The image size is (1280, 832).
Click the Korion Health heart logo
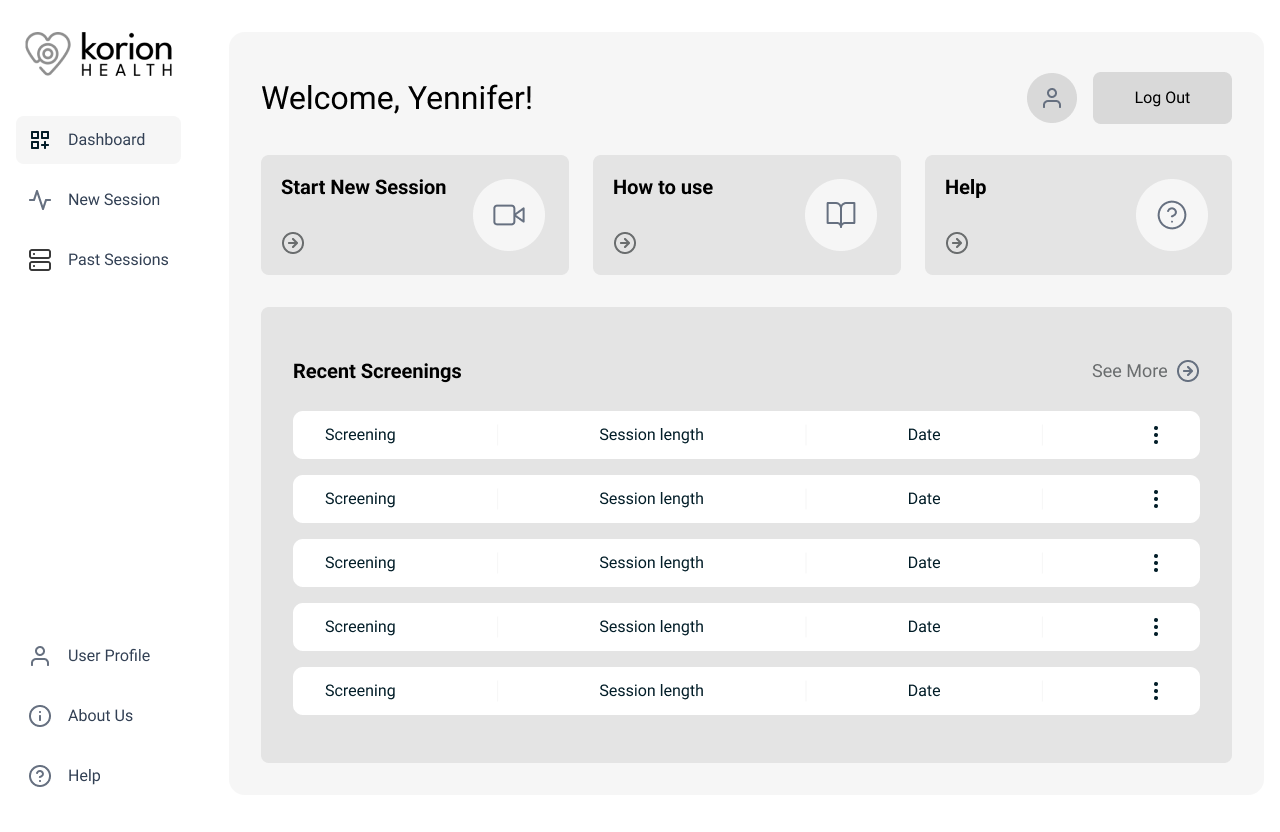[x=48, y=53]
